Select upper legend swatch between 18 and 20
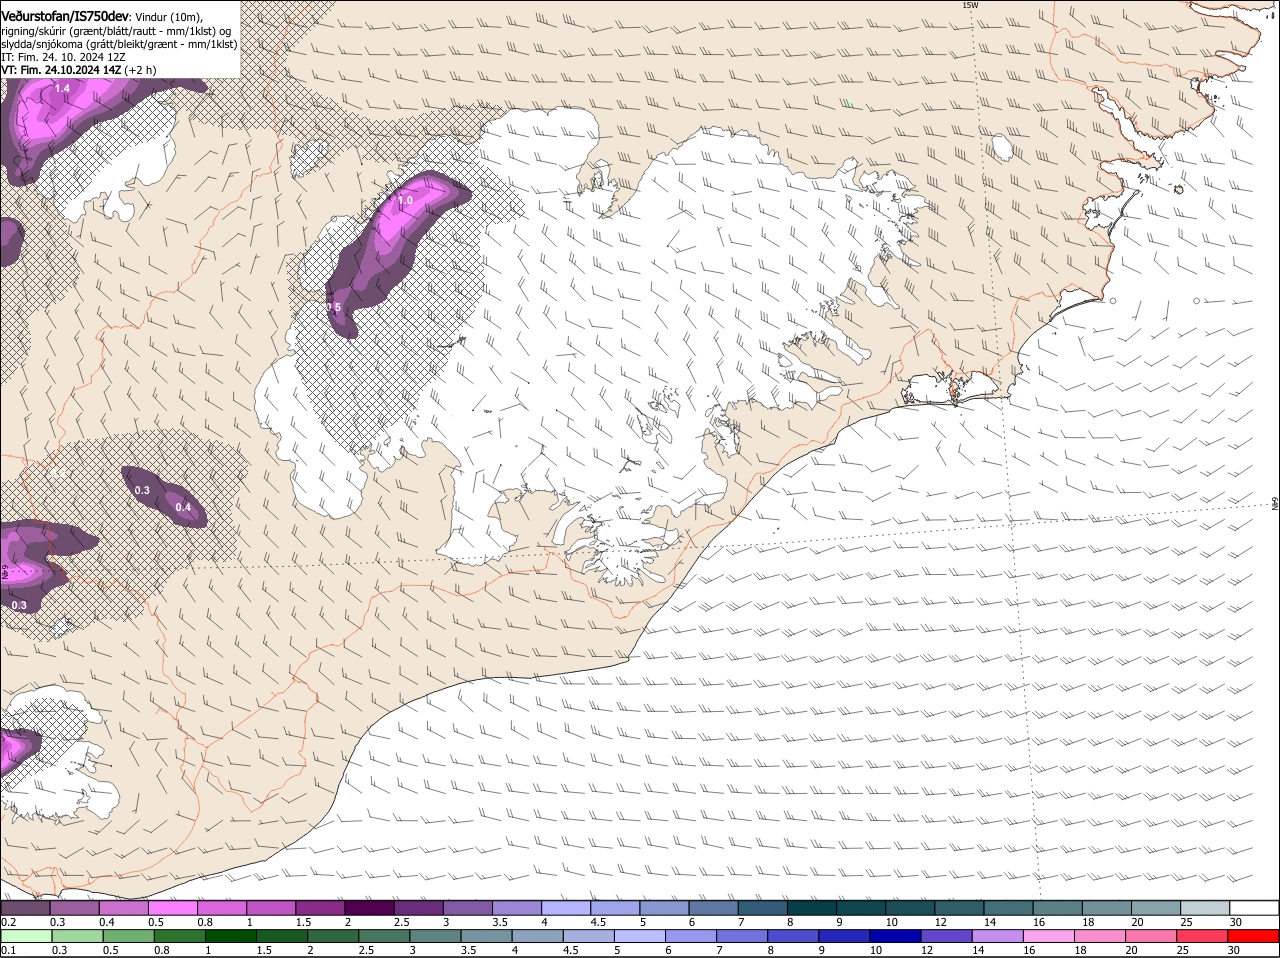 [1108, 908]
